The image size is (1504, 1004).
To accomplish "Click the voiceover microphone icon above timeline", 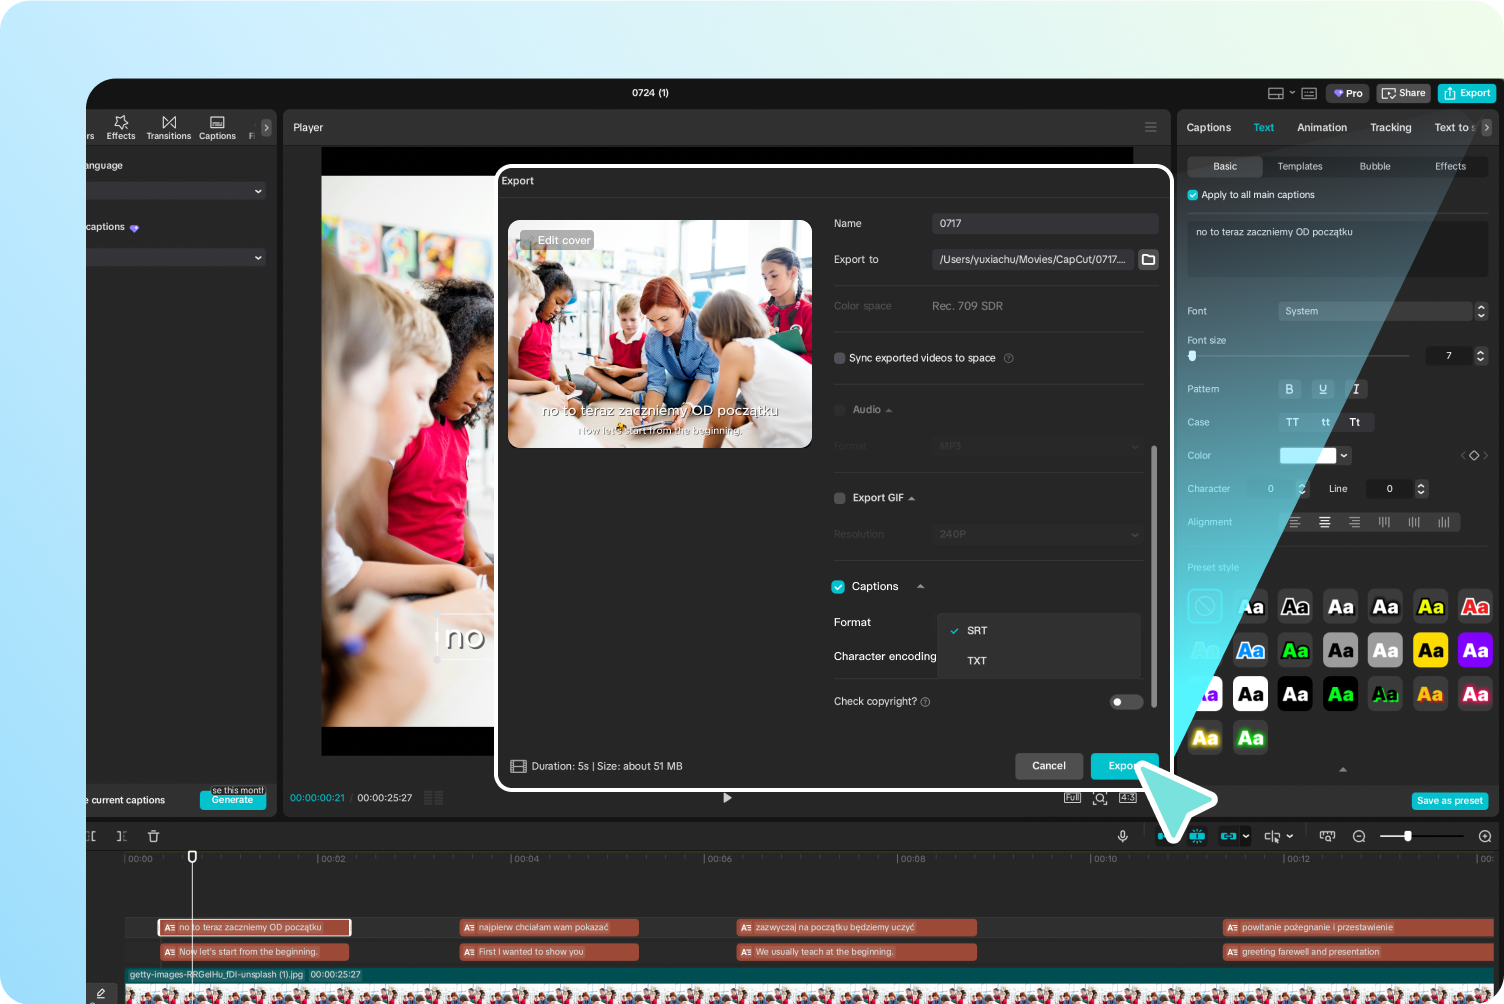I will point(1122,836).
